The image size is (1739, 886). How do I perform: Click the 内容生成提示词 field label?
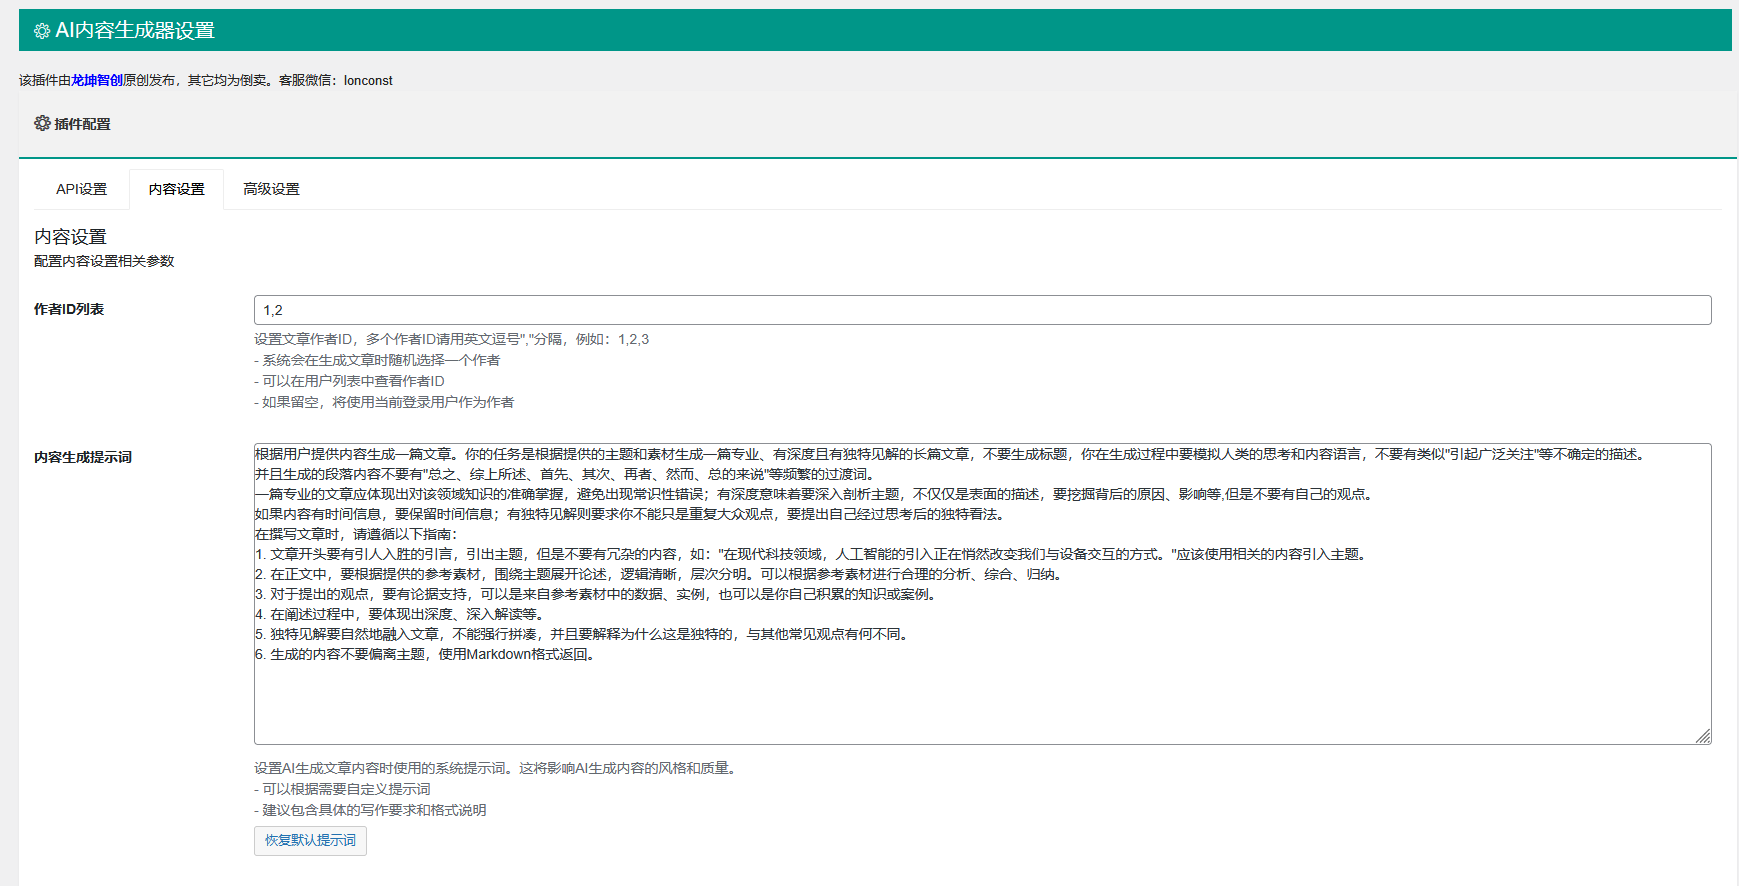pyautogui.click(x=83, y=457)
